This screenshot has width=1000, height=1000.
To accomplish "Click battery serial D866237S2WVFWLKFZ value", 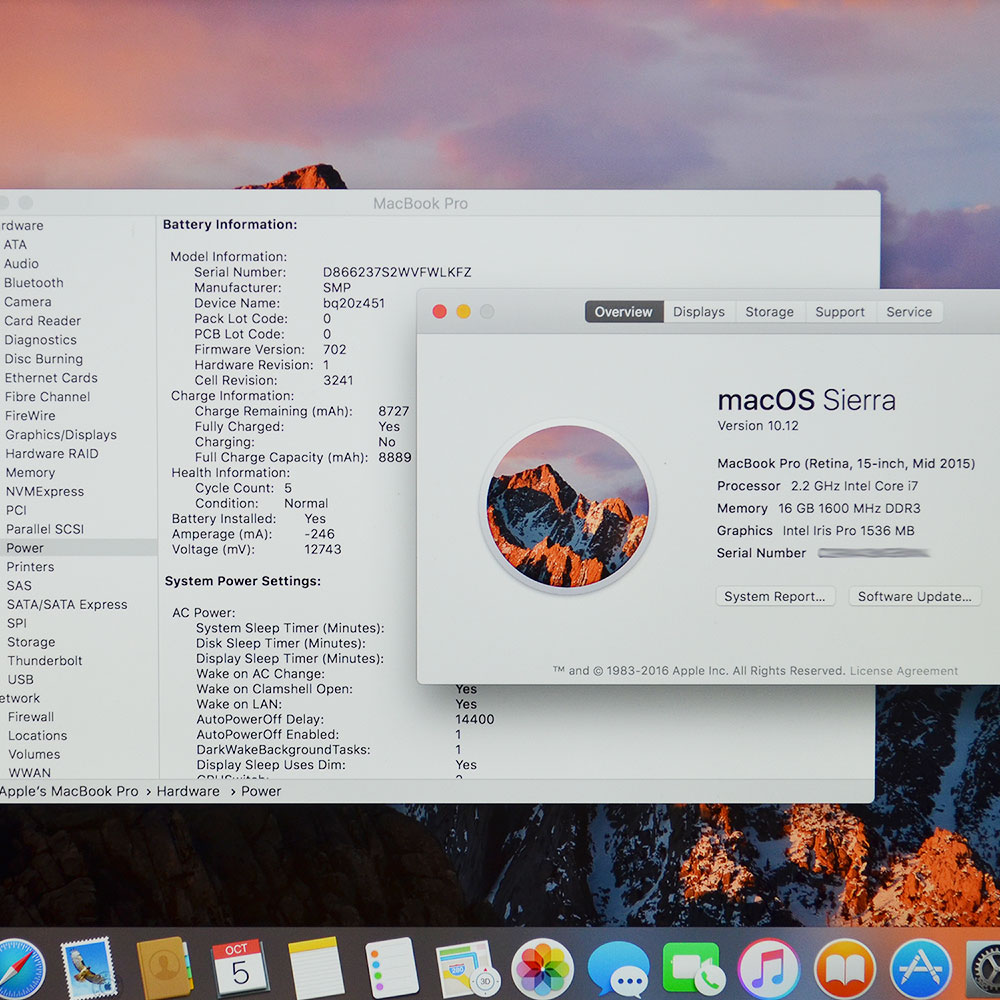I will (x=397, y=272).
